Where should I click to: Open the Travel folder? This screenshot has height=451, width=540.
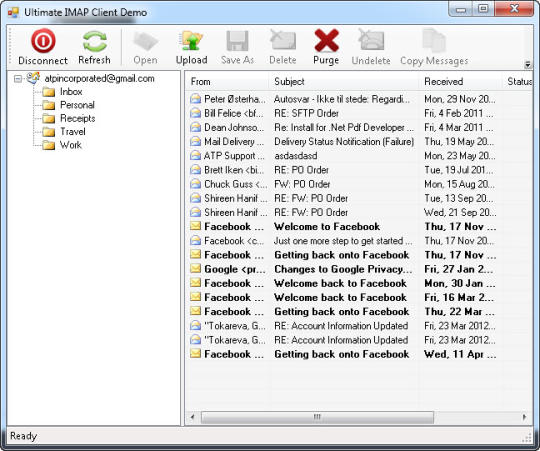point(73,132)
